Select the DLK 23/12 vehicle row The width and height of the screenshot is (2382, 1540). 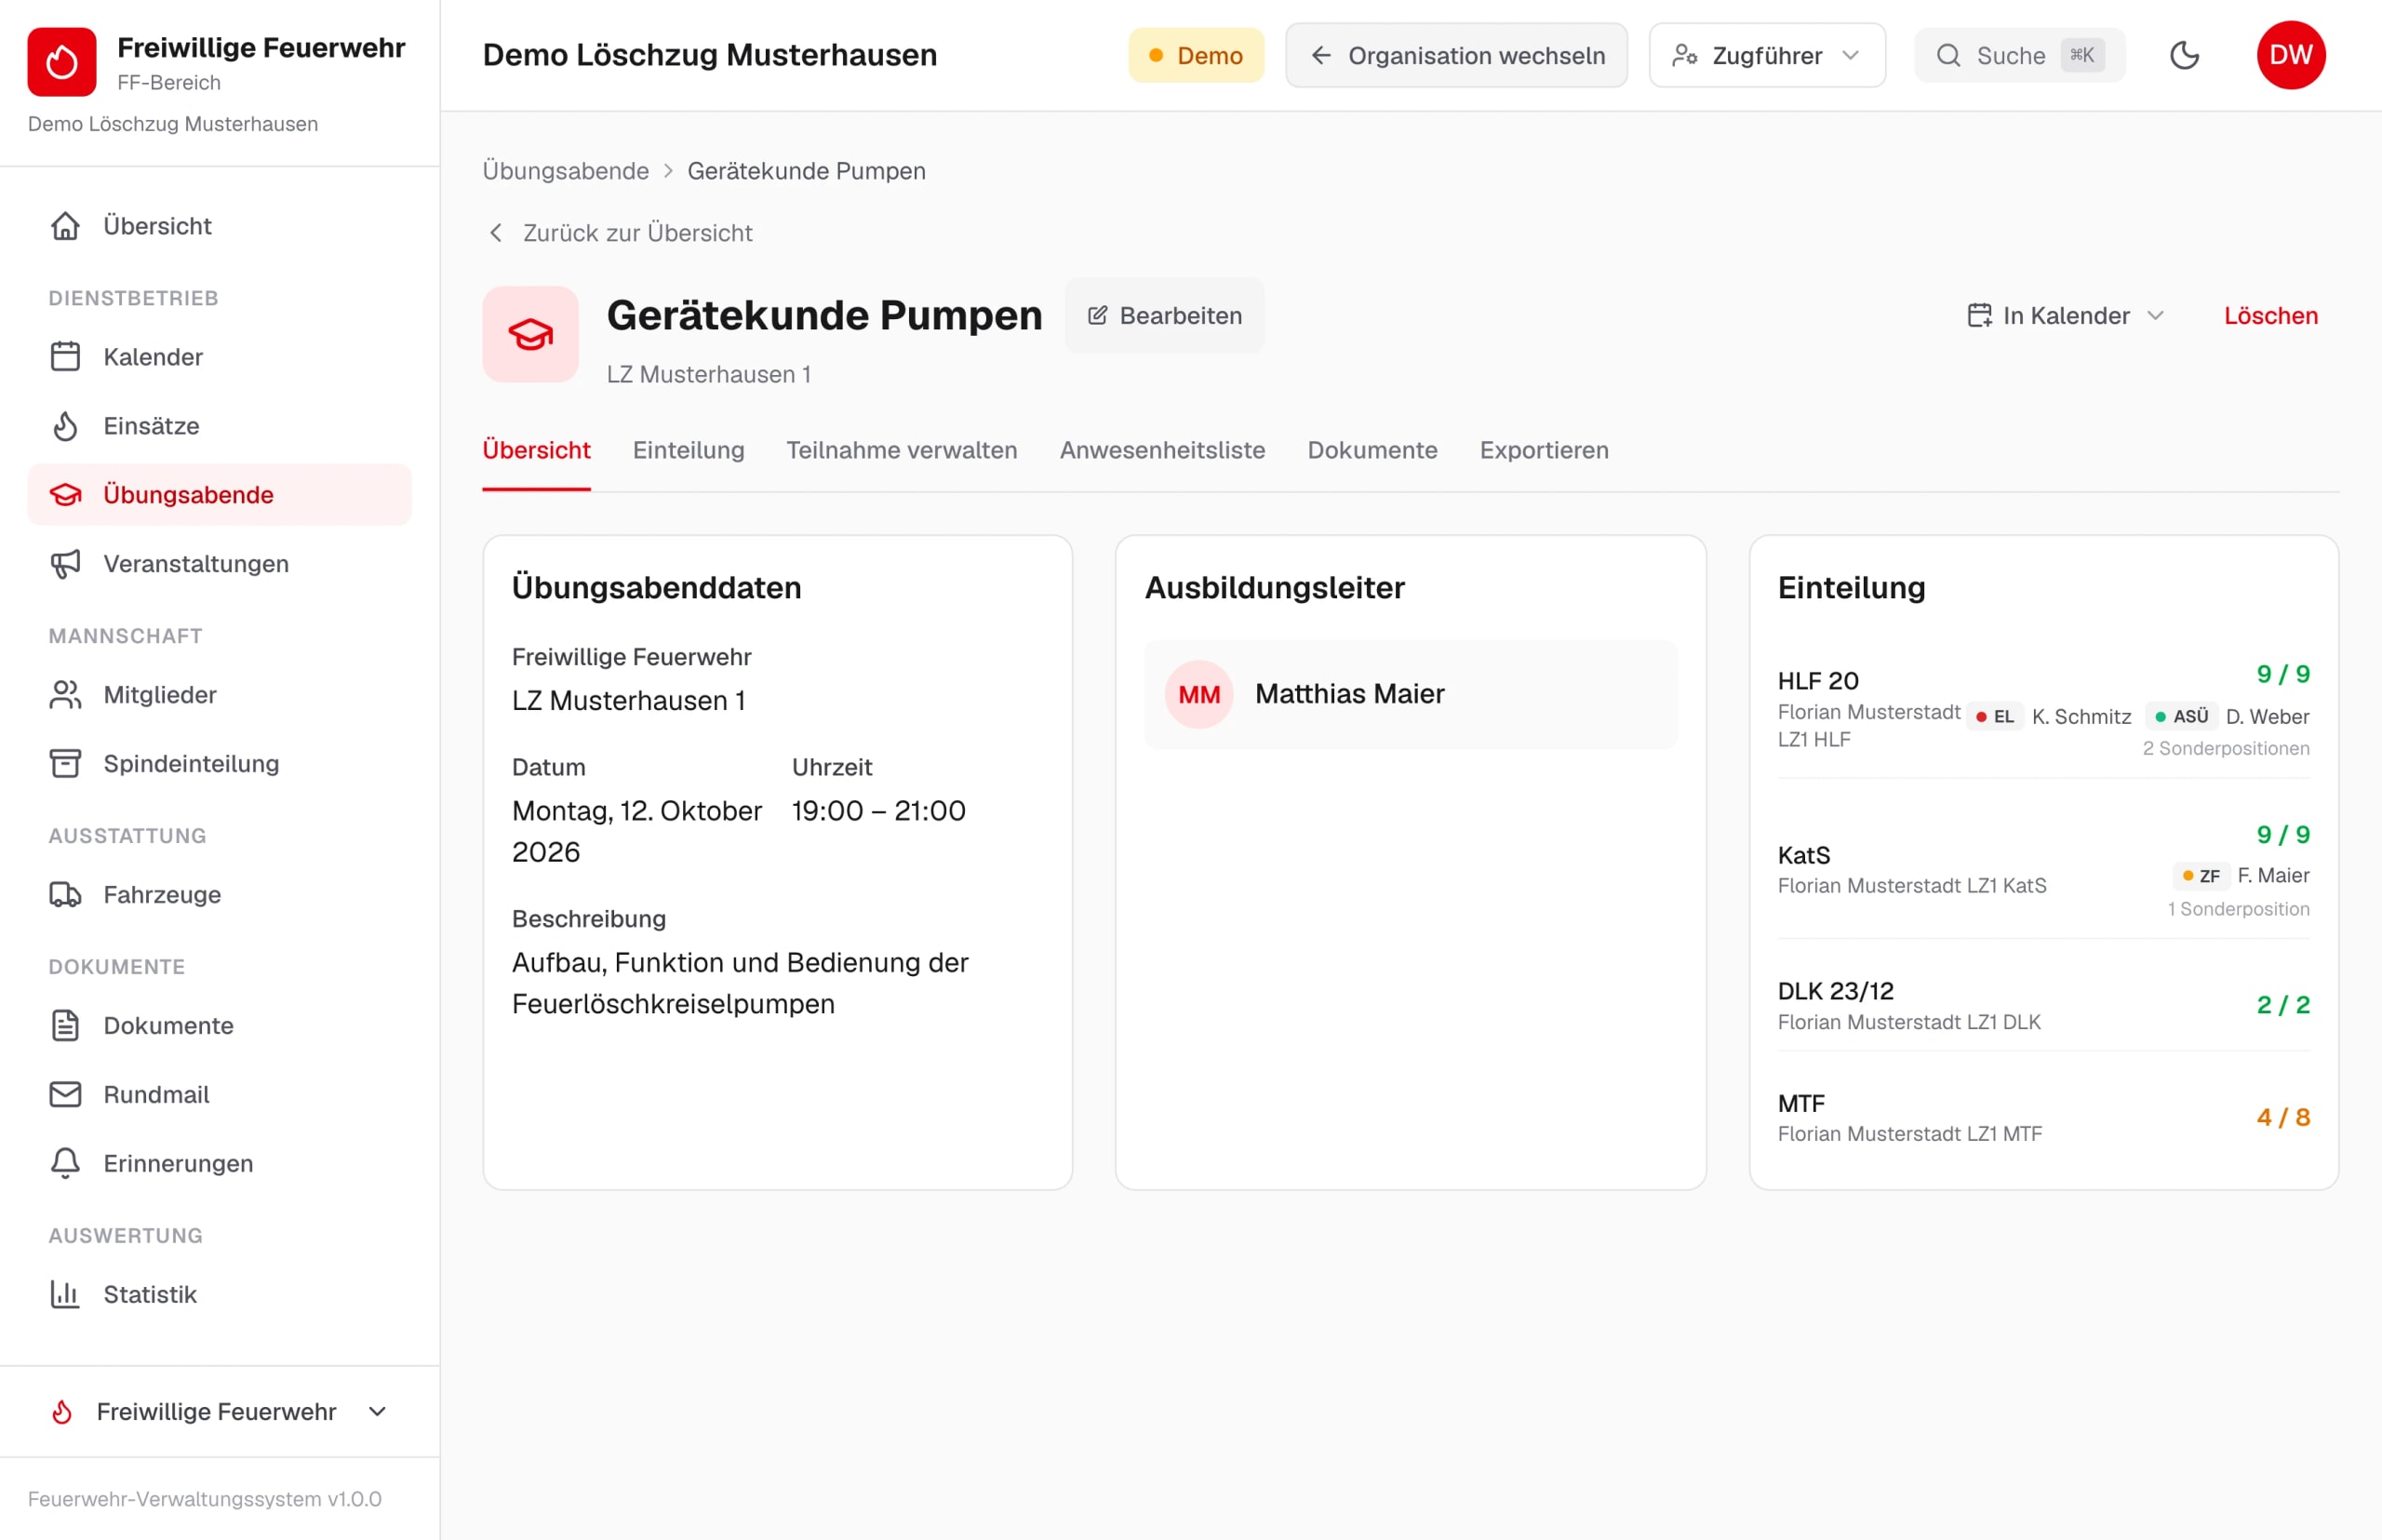click(x=2044, y=1005)
